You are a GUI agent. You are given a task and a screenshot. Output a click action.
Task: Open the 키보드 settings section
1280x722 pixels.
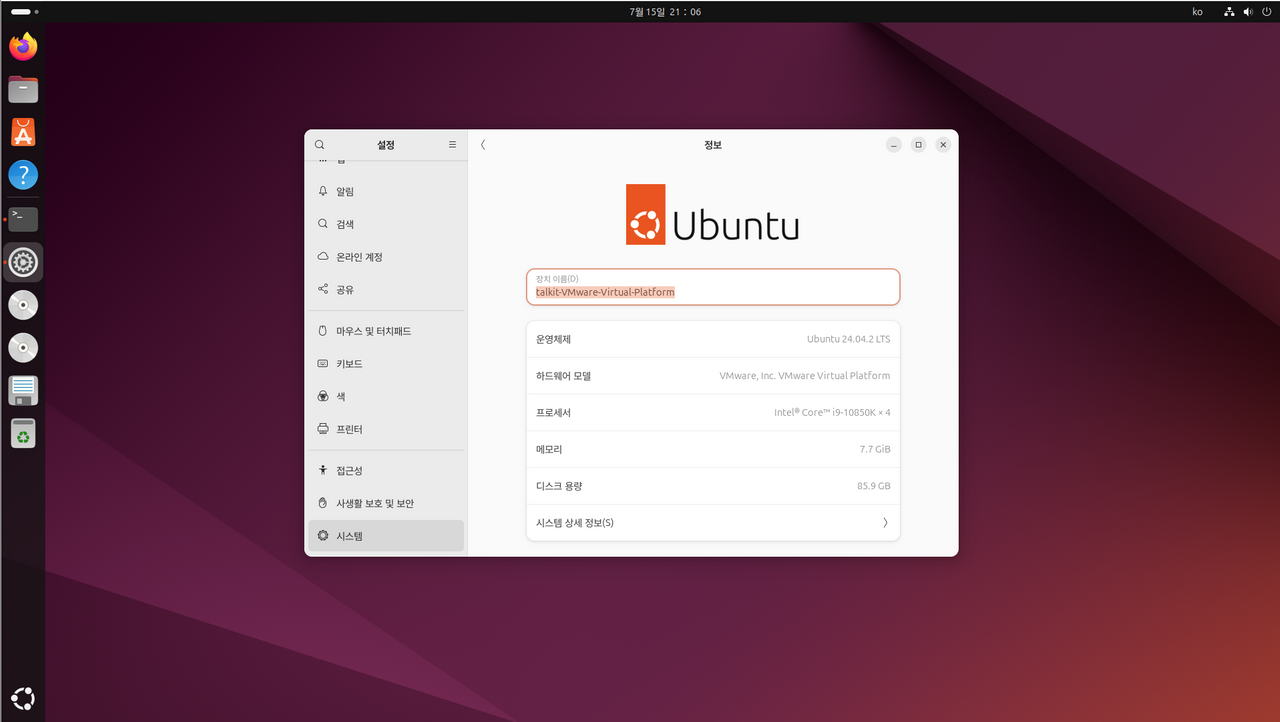coord(386,364)
